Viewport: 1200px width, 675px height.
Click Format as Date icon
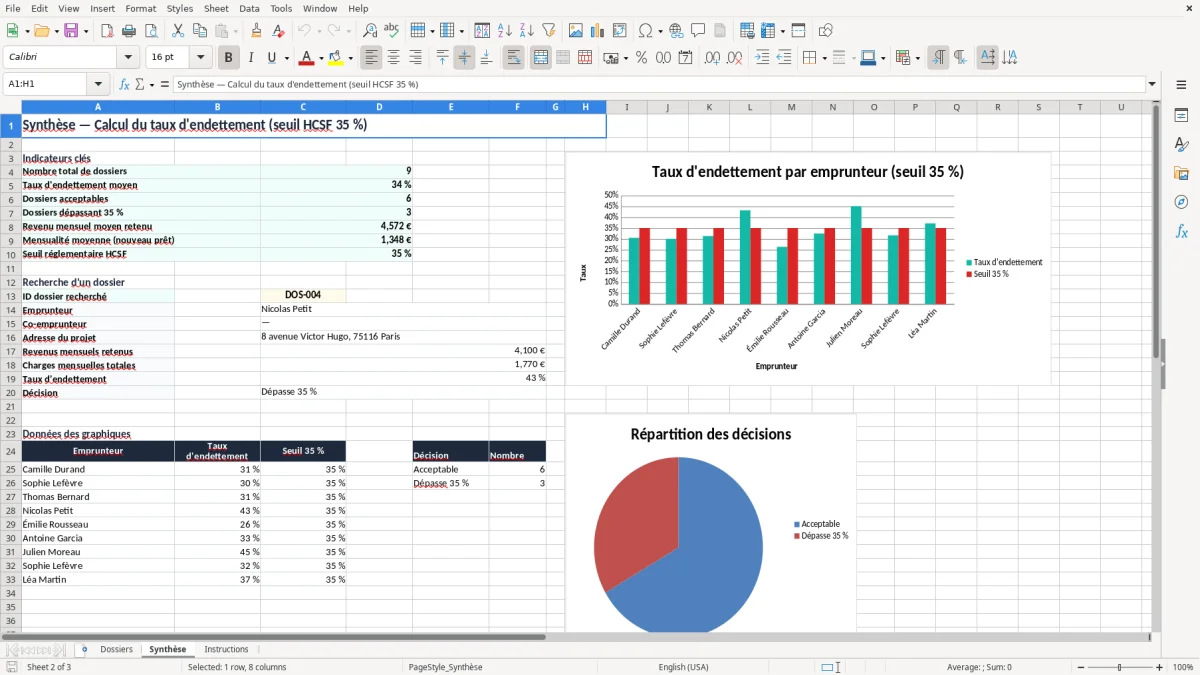pyautogui.click(x=686, y=58)
